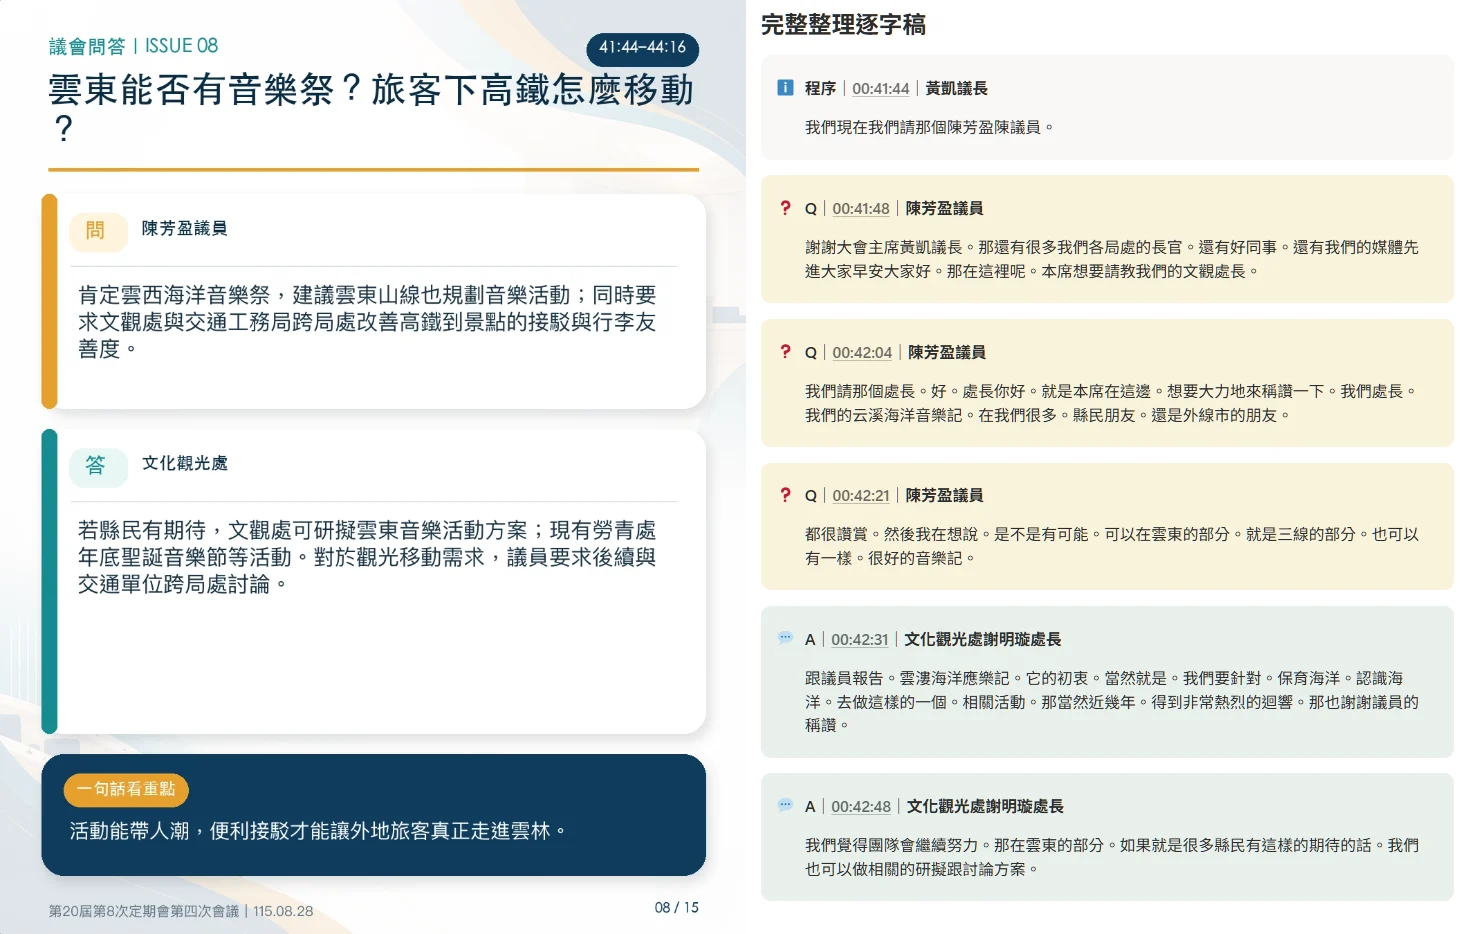Click transcript text starting 我們請那個處長
Image resolution: width=1471 pixels, height=934 pixels.
pos(1110,403)
